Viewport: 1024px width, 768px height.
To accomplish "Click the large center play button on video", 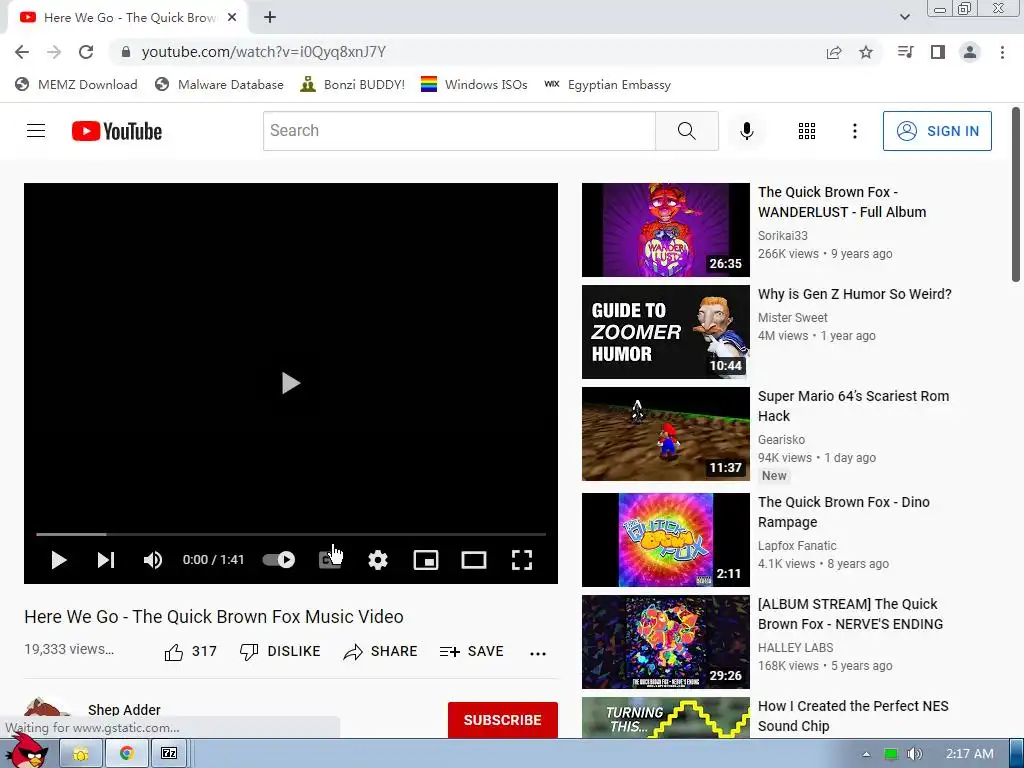I will tap(291, 383).
